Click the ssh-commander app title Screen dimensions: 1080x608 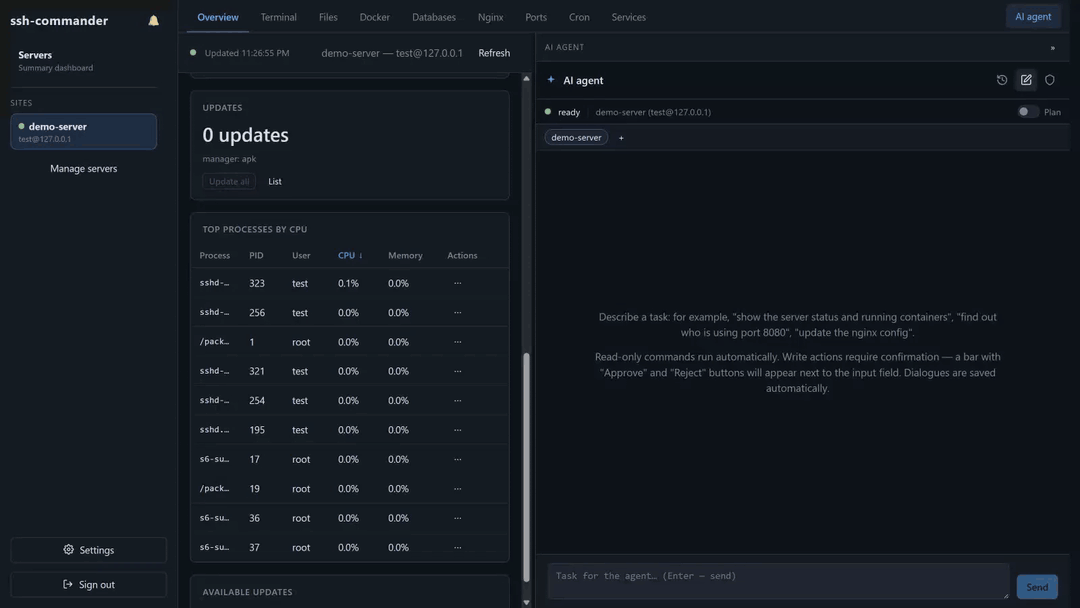click(x=59, y=21)
